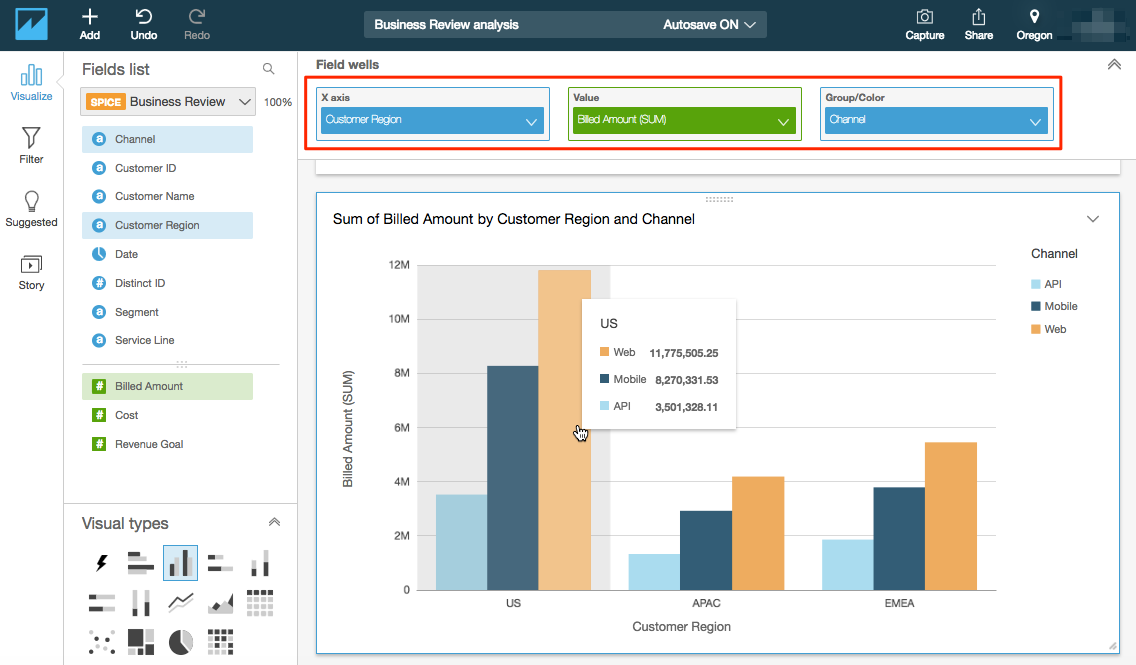The height and width of the screenshot is (665, 1136).
Task: Click the Undo button
Action: pos(143,24)
